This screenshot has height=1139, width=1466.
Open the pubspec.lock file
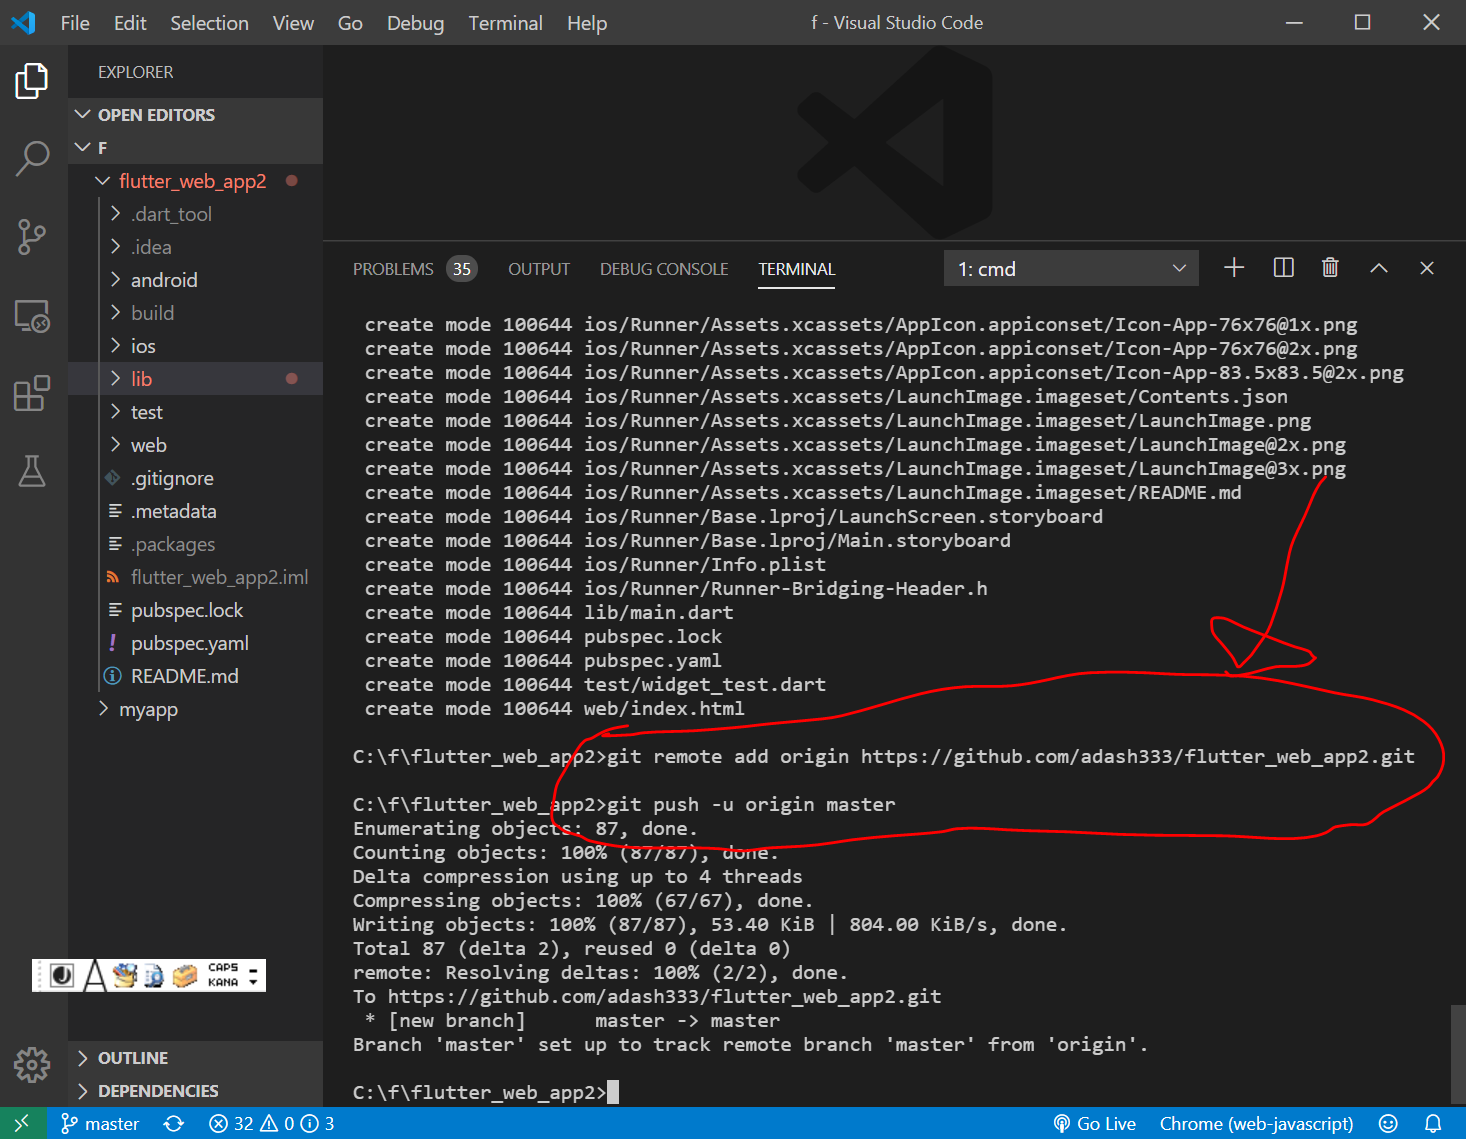(195, 610)
